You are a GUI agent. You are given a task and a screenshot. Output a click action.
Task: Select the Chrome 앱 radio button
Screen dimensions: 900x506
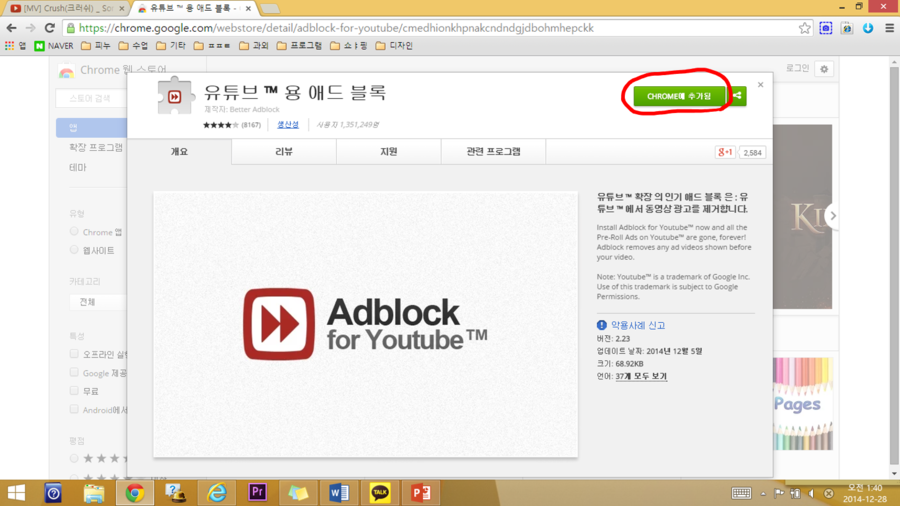point(74,232)
